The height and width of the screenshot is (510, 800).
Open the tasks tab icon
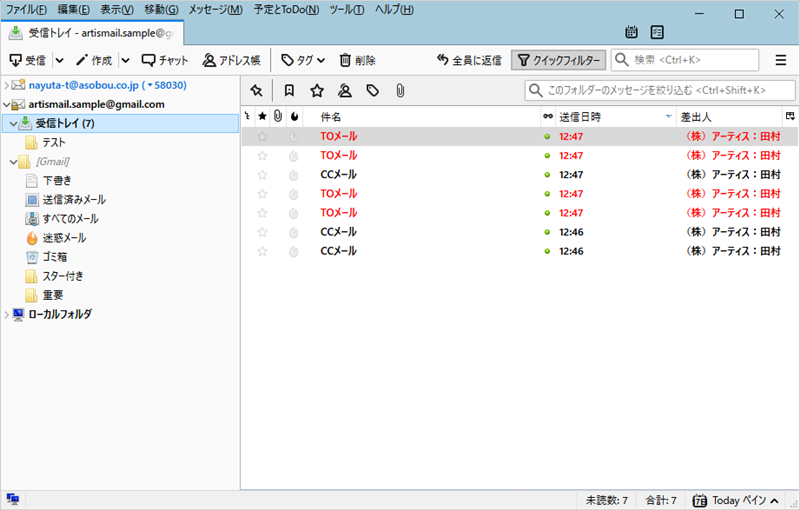[x=657, y=32]
